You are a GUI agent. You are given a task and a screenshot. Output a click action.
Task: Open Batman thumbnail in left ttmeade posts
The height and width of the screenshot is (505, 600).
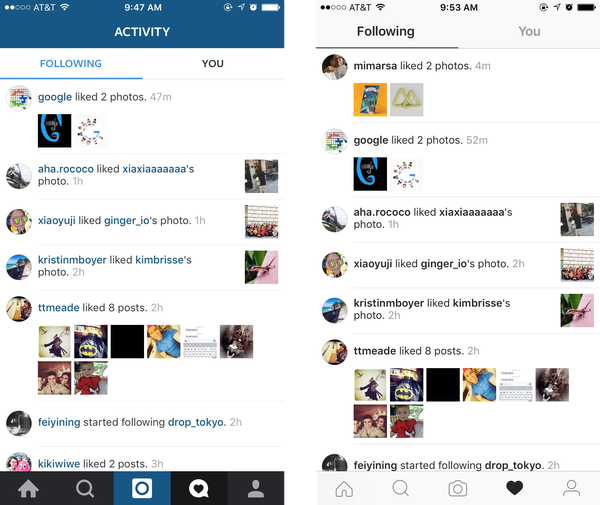click(91, 342)
